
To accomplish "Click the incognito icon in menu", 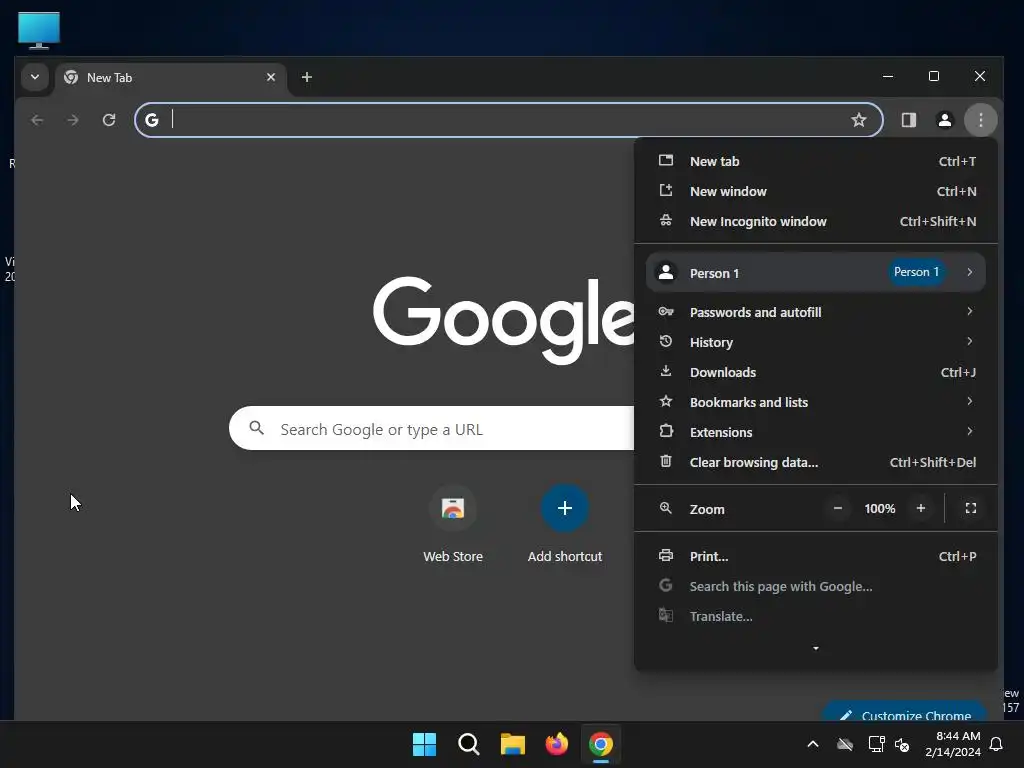I will pos(665,220).
